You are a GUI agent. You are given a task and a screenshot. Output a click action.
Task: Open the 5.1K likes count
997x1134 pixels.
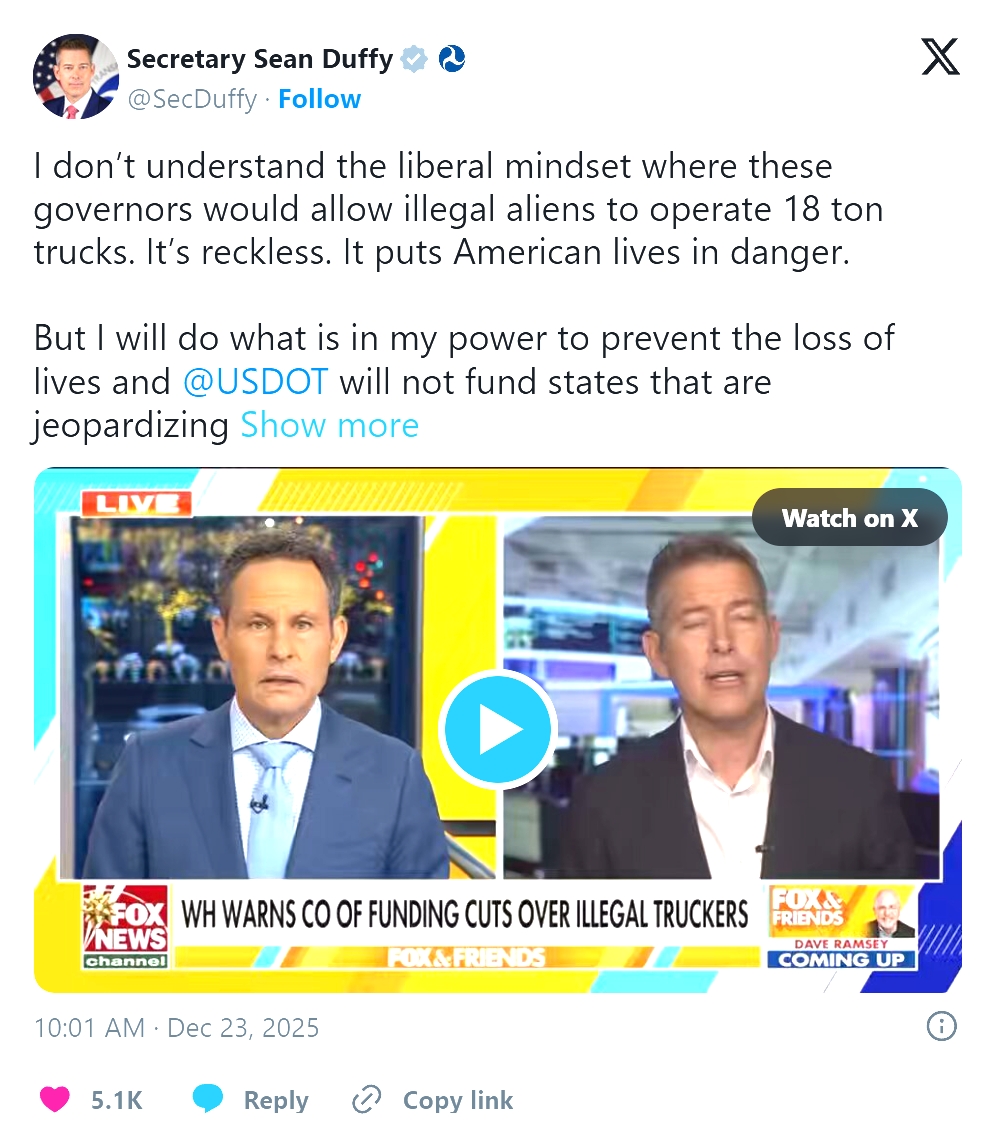(116, 1100)
